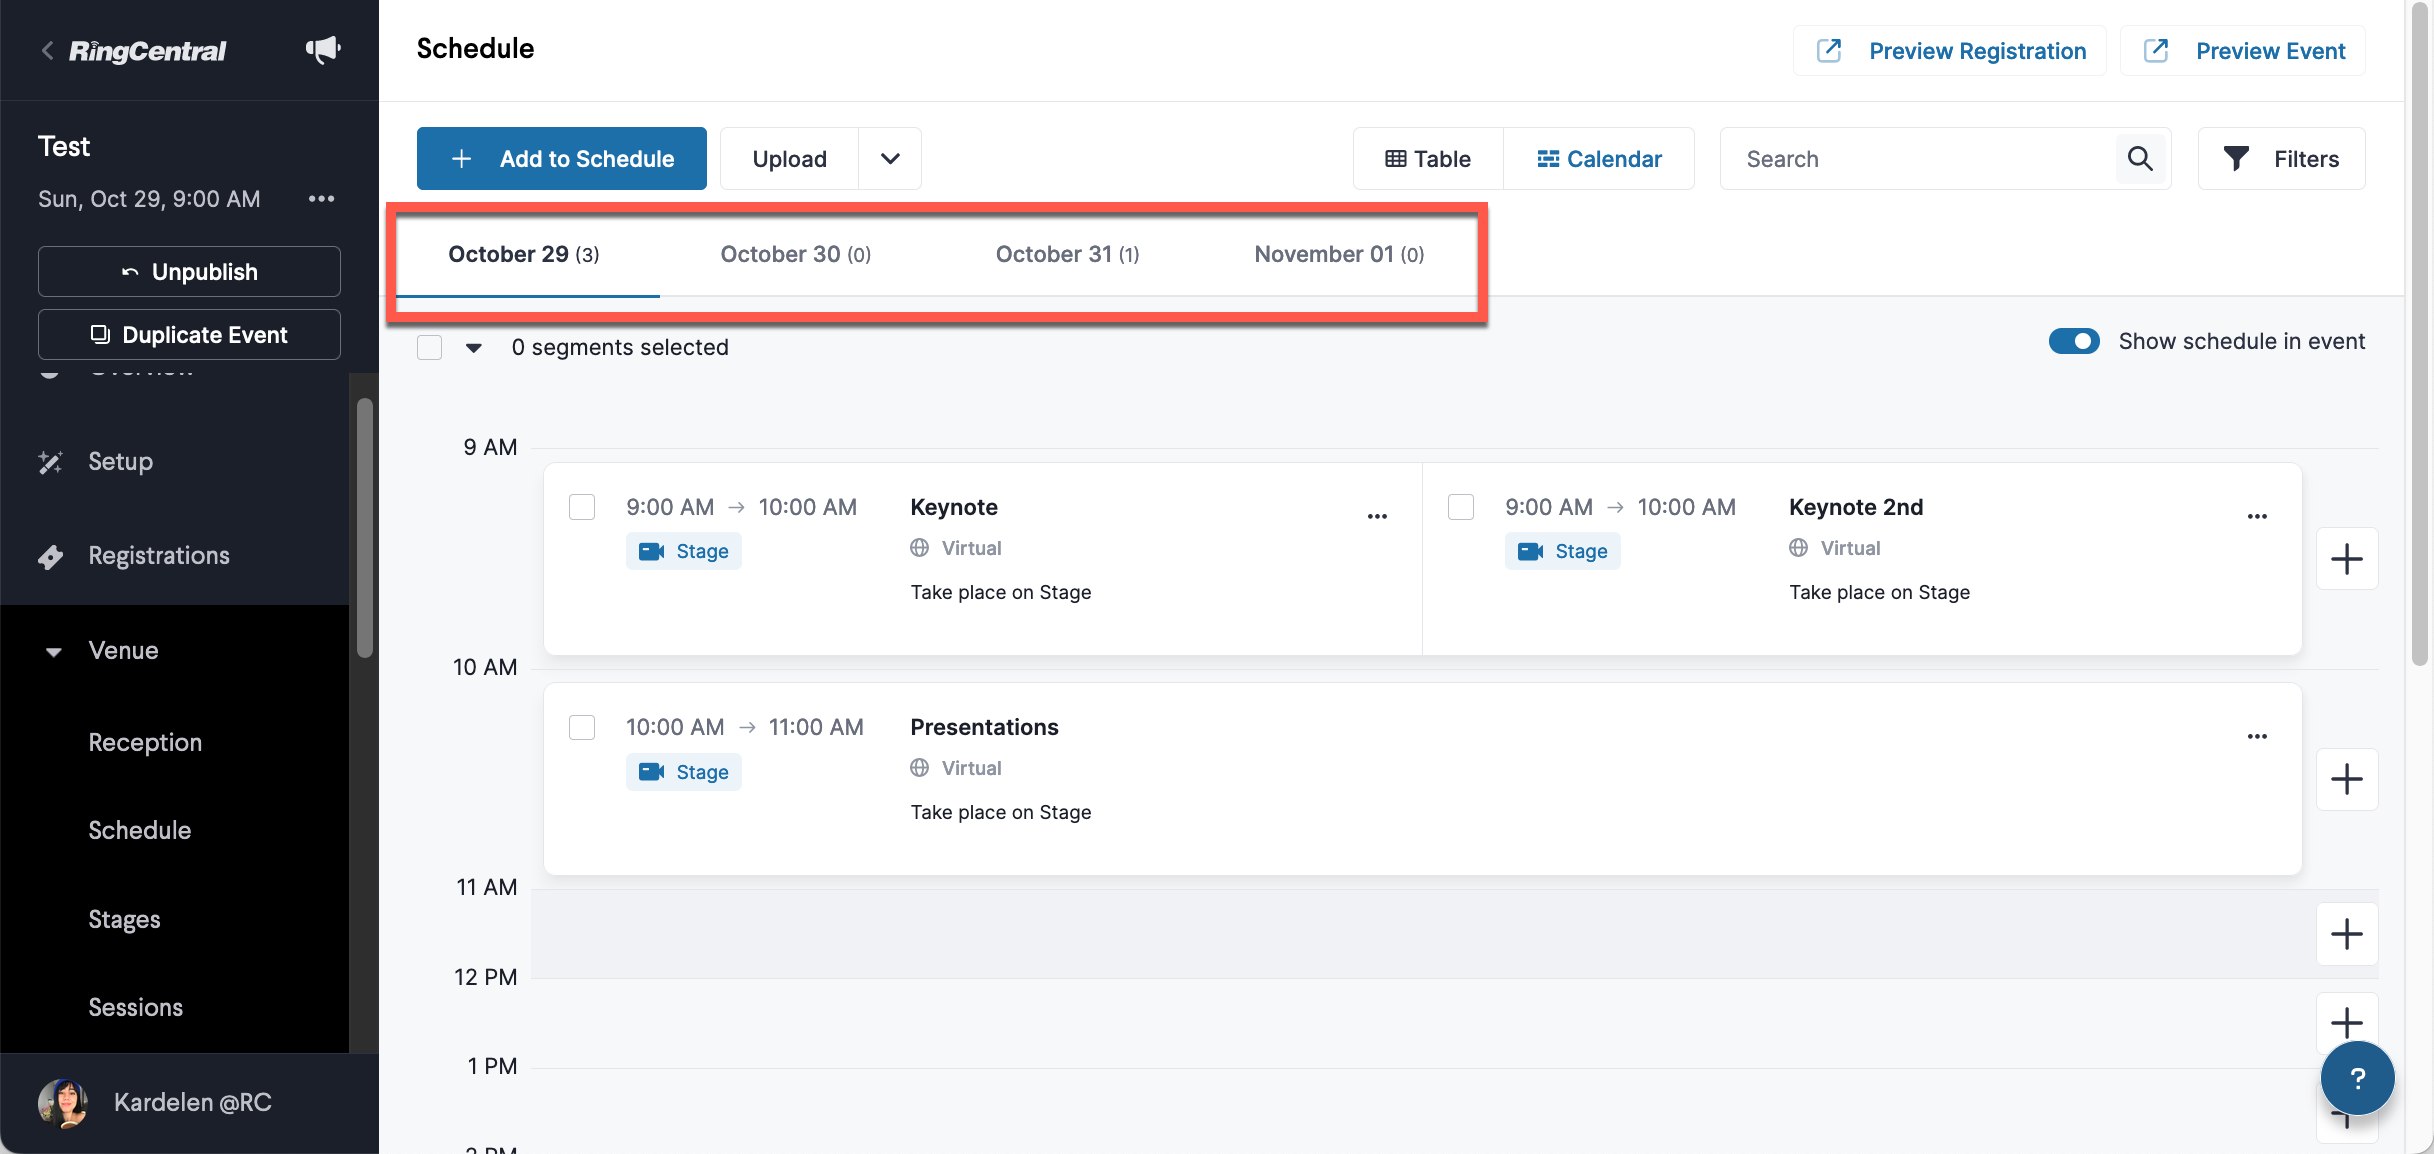Image resolution: width=2434 pixels, height=1154 pixels.
Task: Click the filter funnel icon
Action: (2236, 158)
